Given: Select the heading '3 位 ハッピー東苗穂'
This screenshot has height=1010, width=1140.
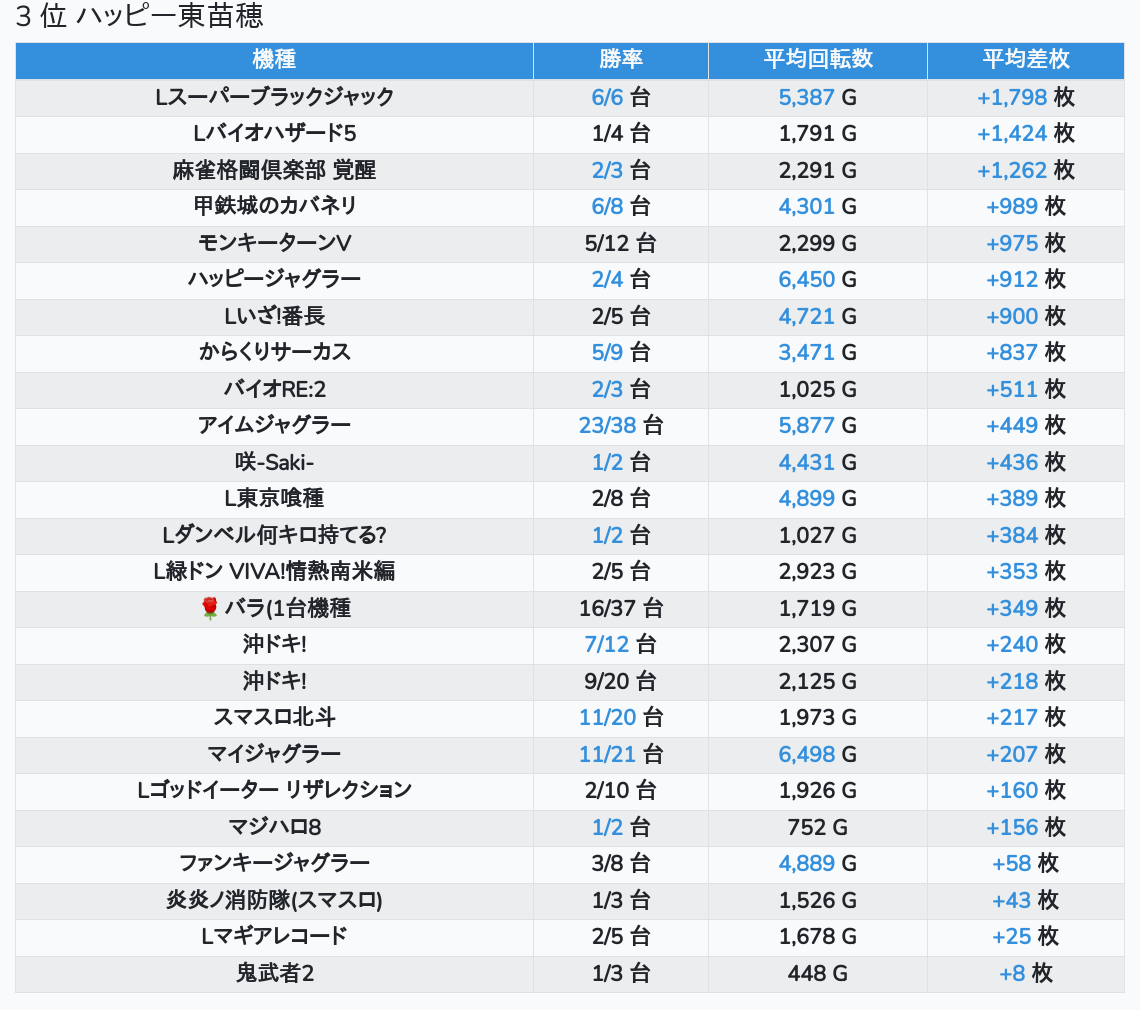Looking at the screenshot, I should 140,16.
